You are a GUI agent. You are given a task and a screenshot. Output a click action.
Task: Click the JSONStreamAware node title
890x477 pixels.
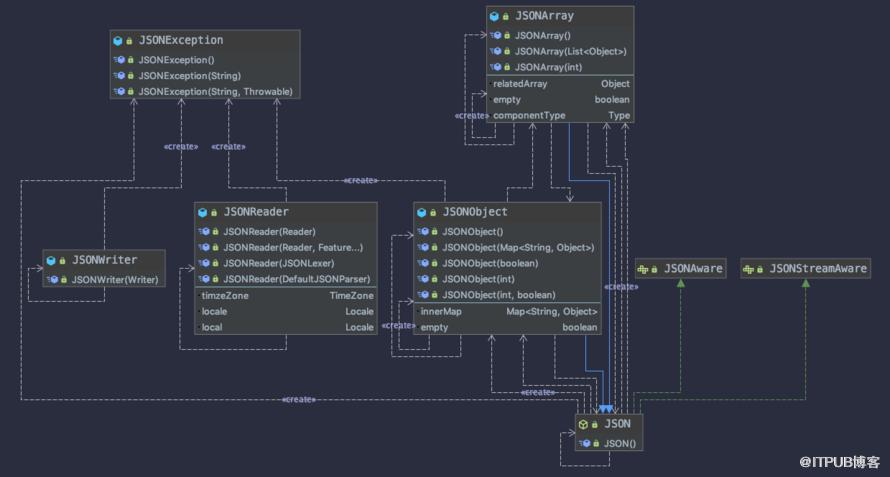point(818,269)
